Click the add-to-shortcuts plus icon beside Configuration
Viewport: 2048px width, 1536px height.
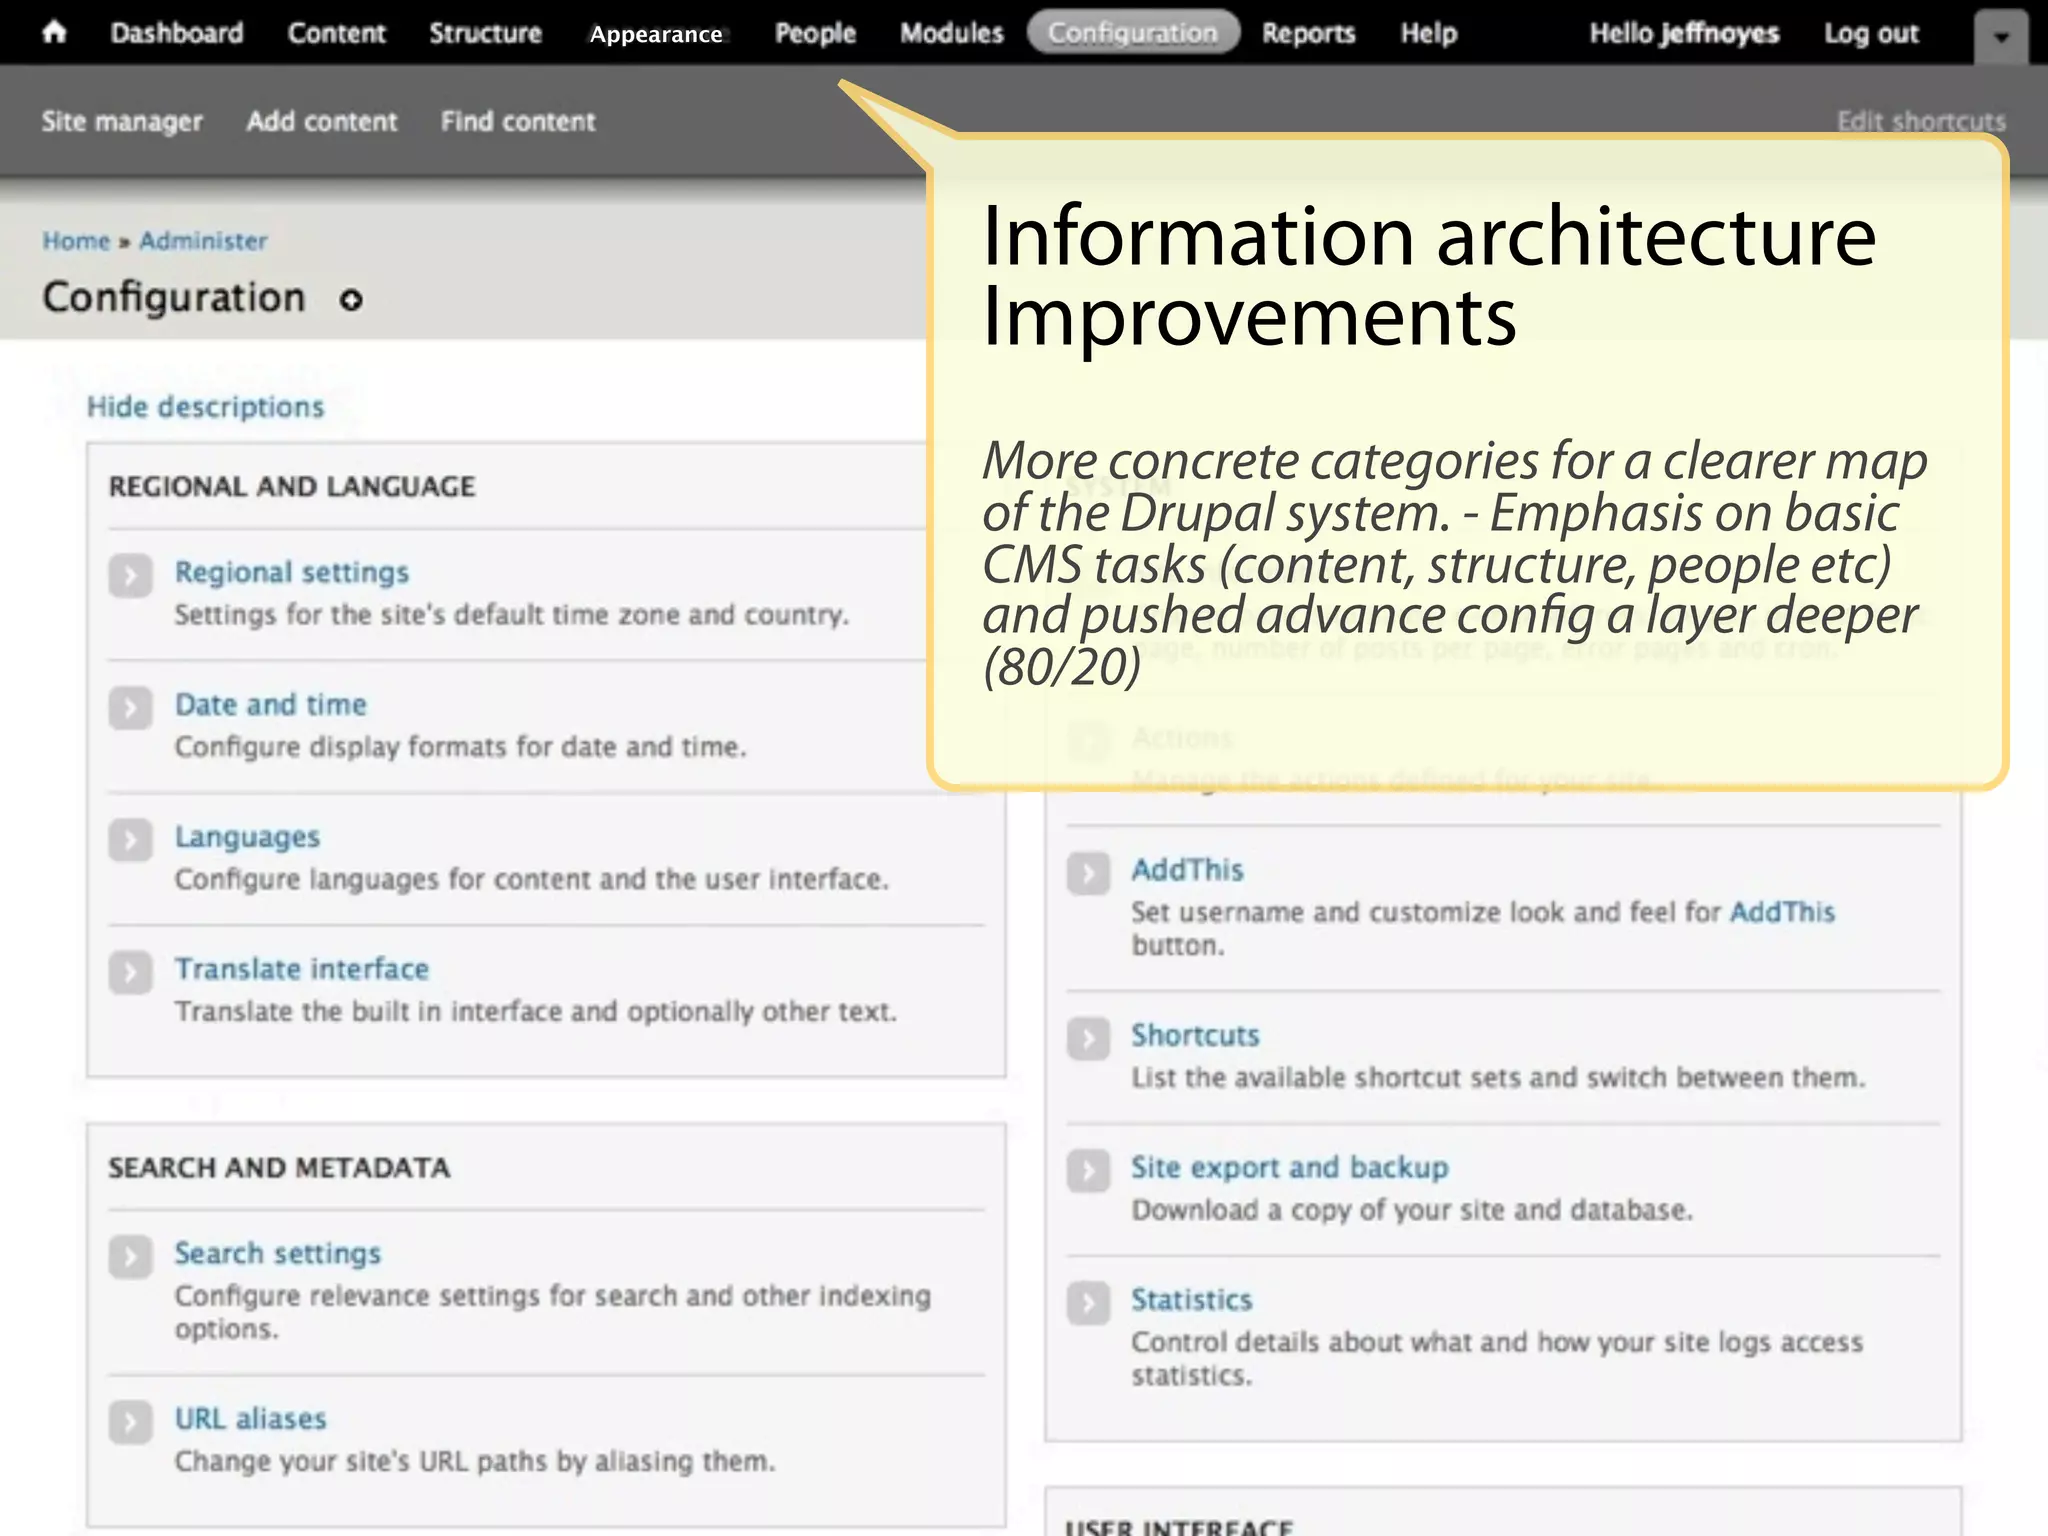[350, 300]
